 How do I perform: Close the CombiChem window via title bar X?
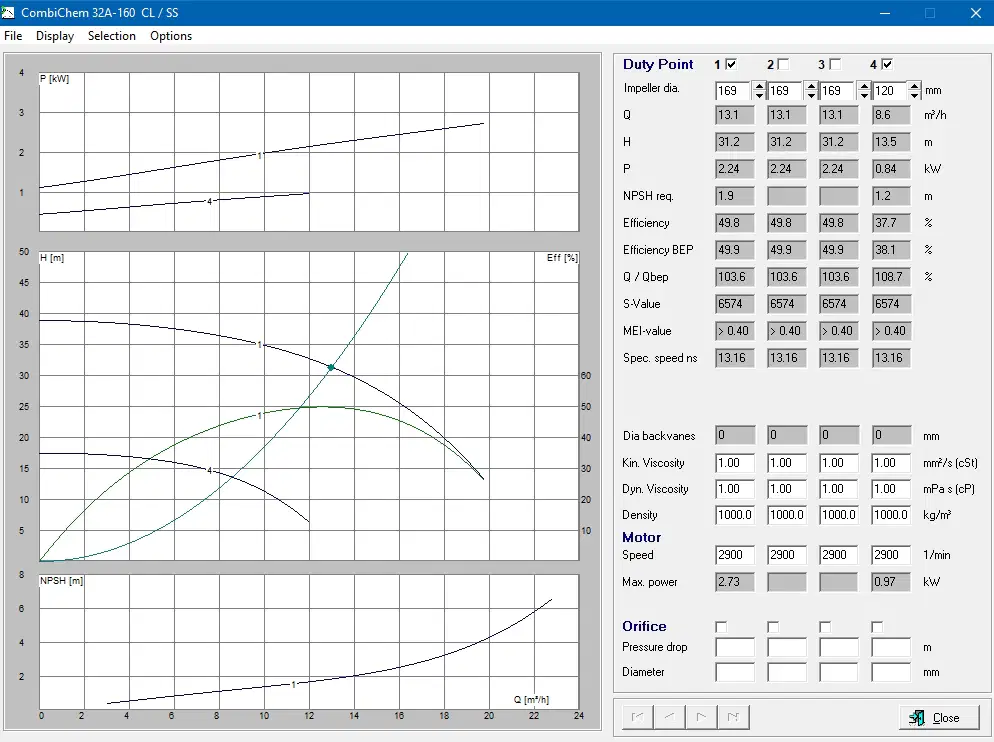[976, 13]
